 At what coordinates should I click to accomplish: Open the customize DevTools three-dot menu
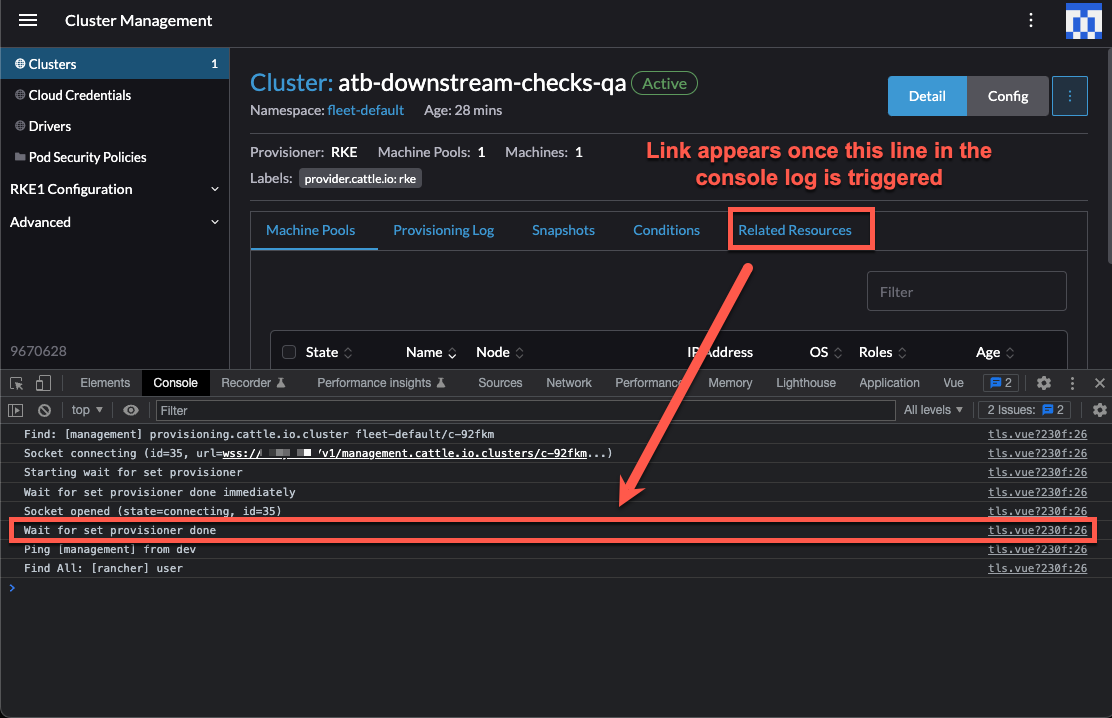1072,382
